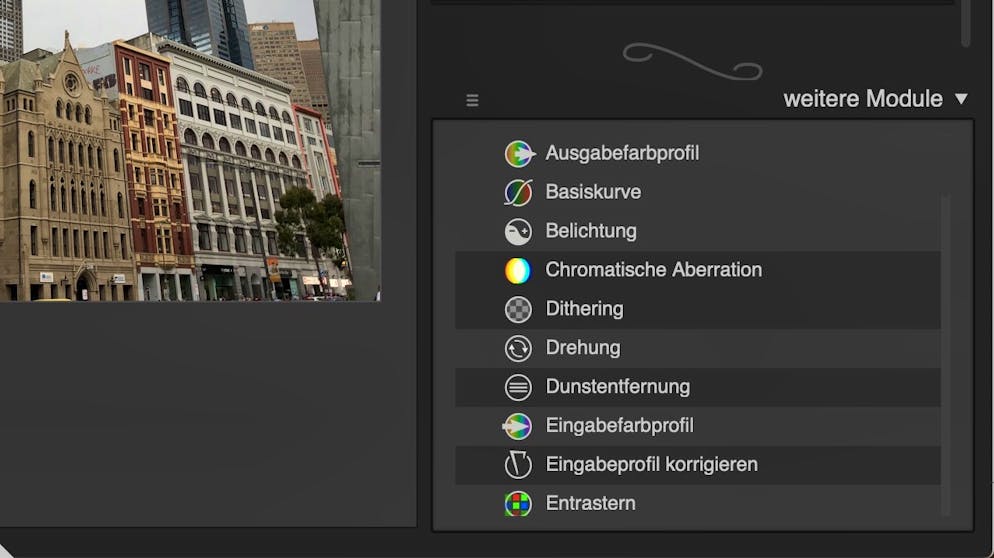Viewport: 994px width, 558px height.
Task: Open the module presets hamburger menu
Action: pyautogui.click(x=472, y=100)
